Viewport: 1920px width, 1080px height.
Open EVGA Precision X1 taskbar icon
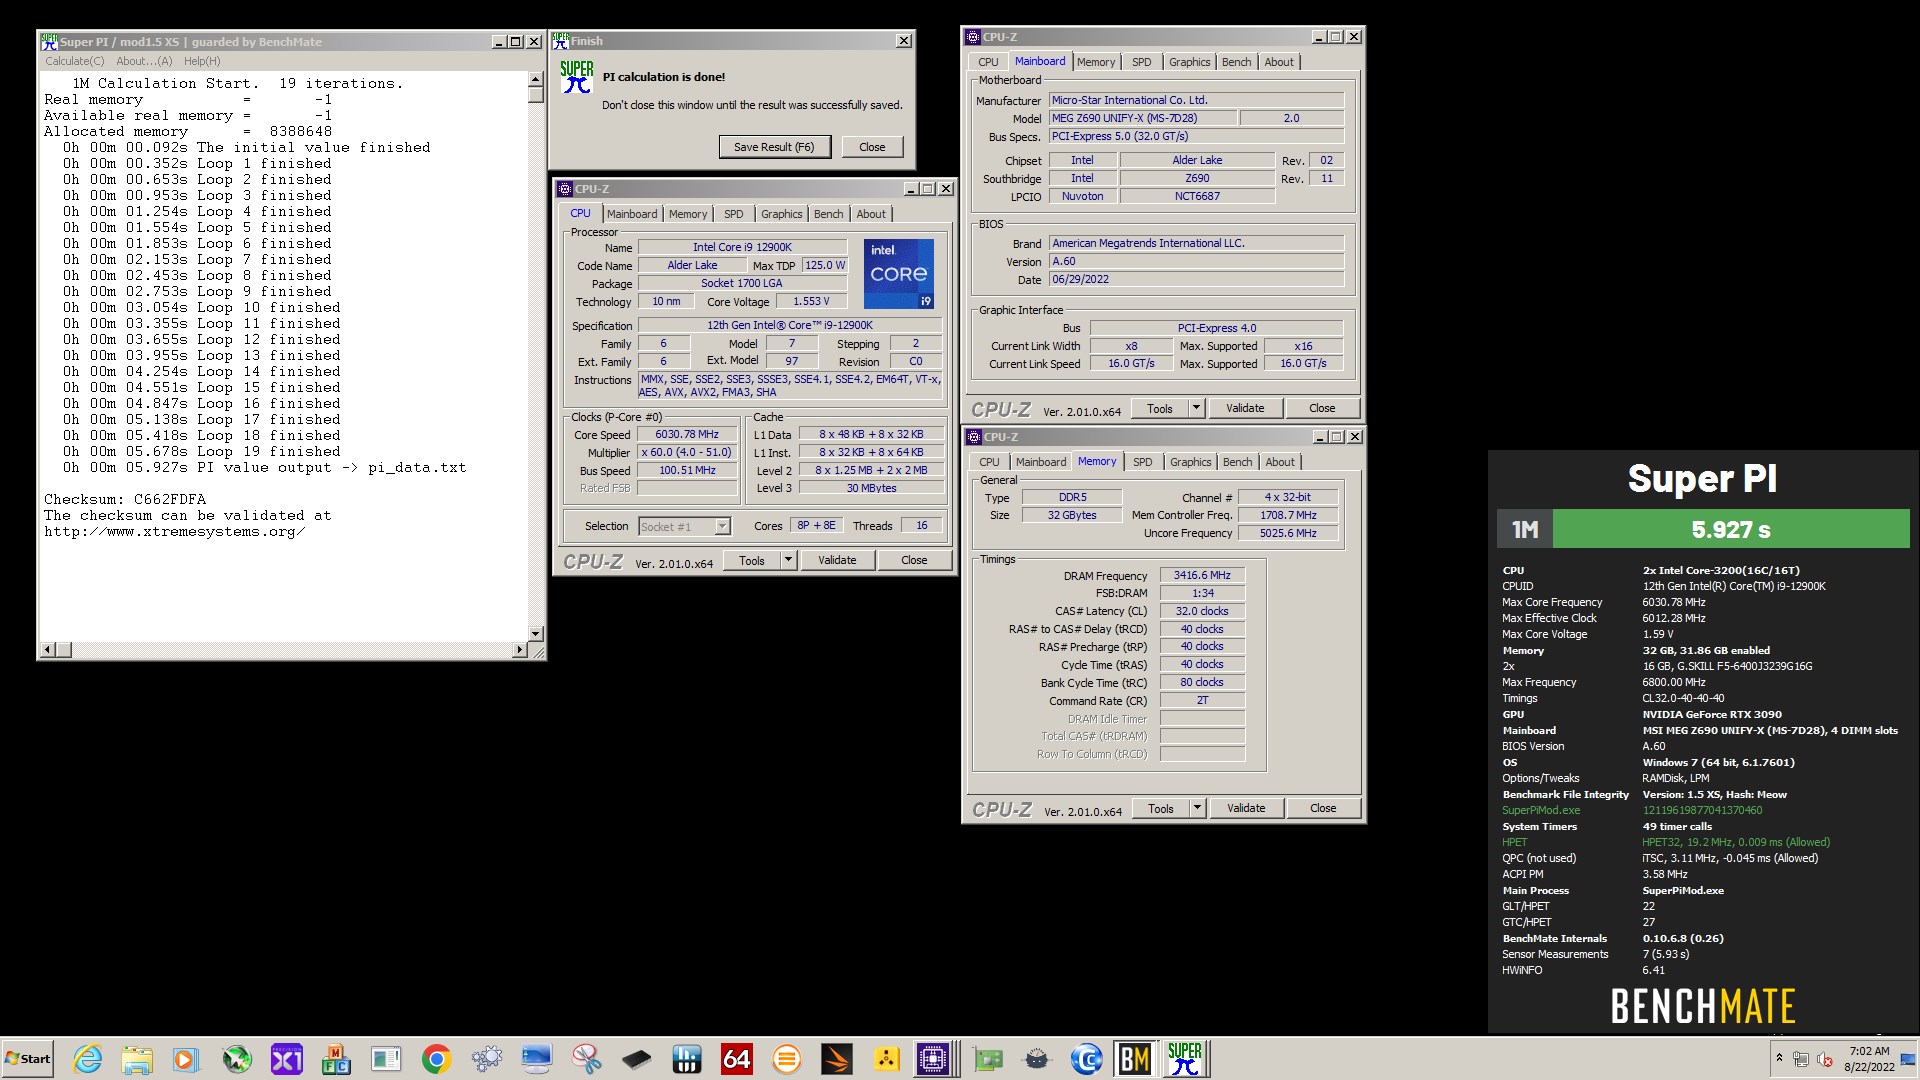[x=287, y=1059]
